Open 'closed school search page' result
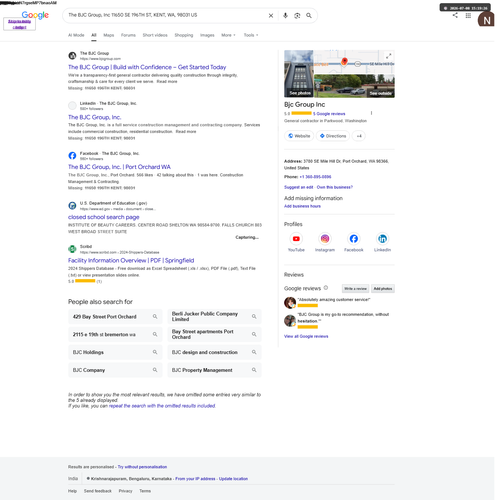The width and height of the screenshot is (500, 500). 104,217
